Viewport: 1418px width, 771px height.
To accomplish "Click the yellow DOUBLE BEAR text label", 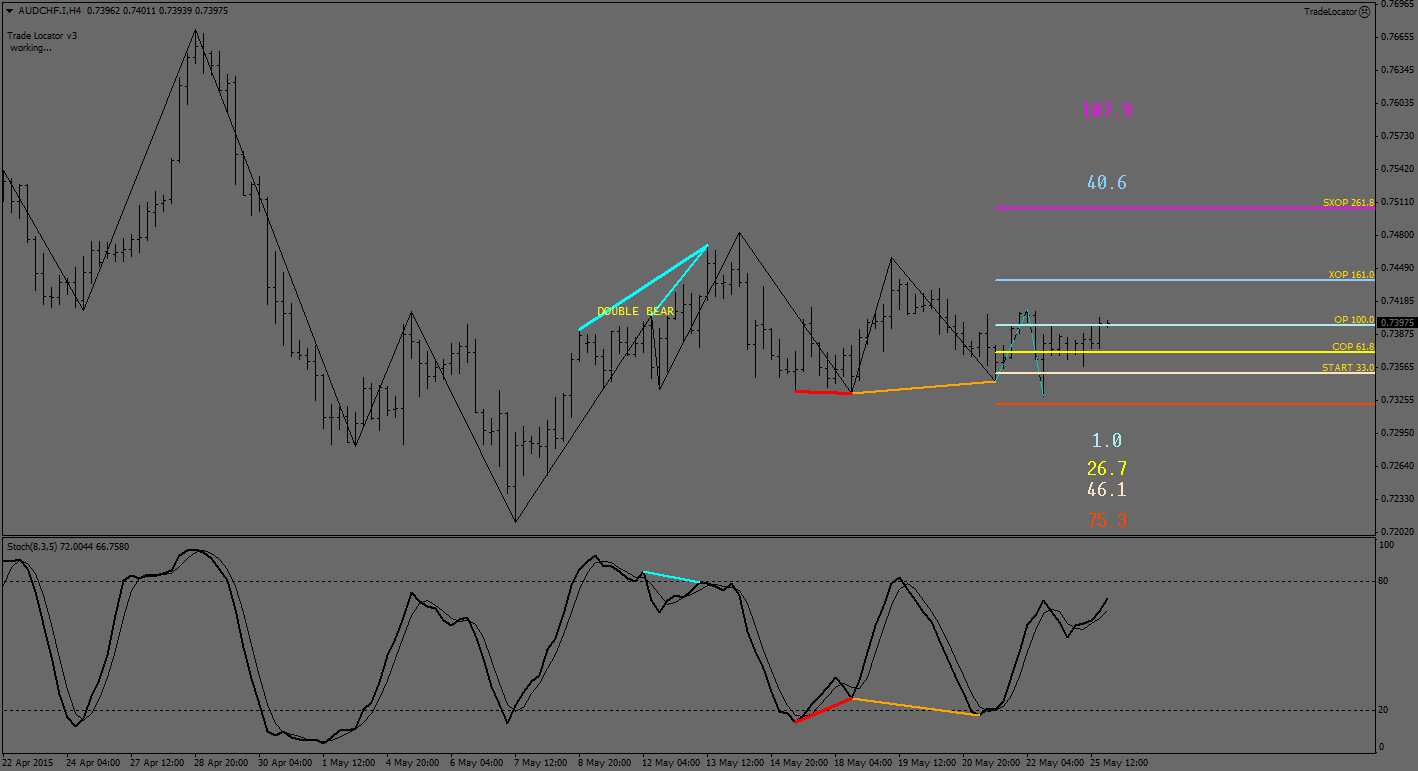I will [x=635, y=312].
